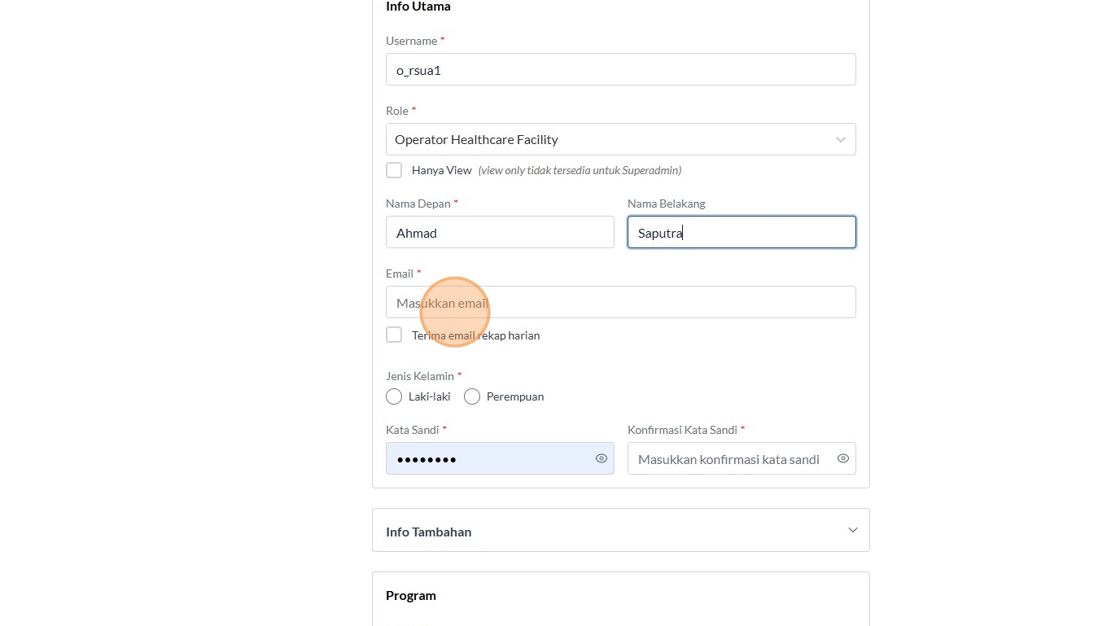Click the Info Utama heading
Viewport: 1120px width, 626px height.
418,7
